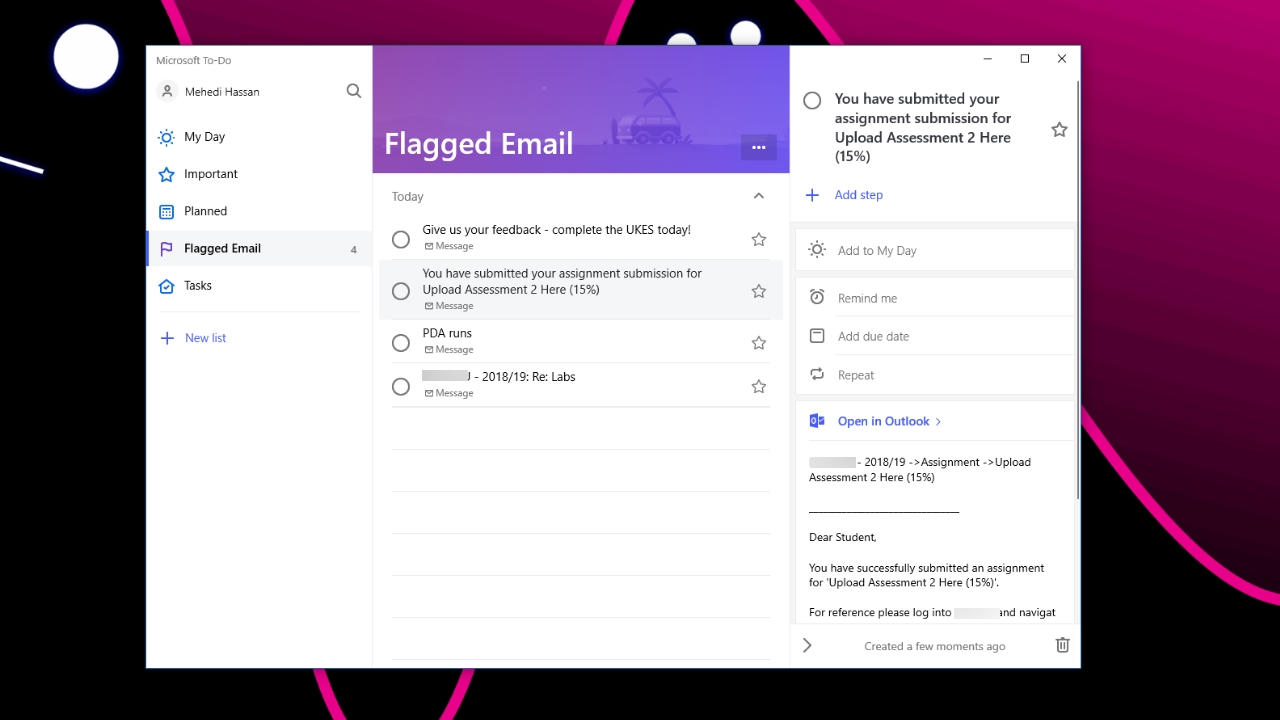
Task: Star the '2018/19: Re: Labs' task
Action: tap(759, 386)
